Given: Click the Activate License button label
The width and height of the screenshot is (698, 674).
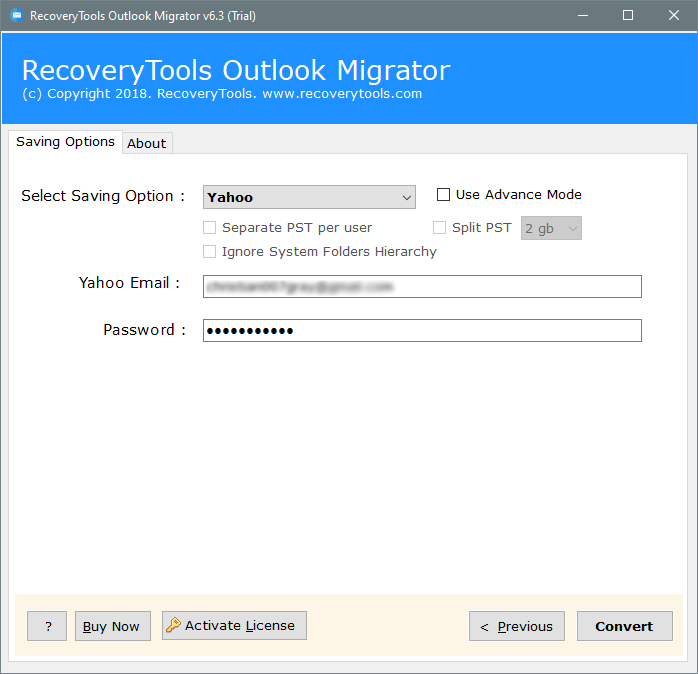Looking at the screenshot, I should [240, 625].
